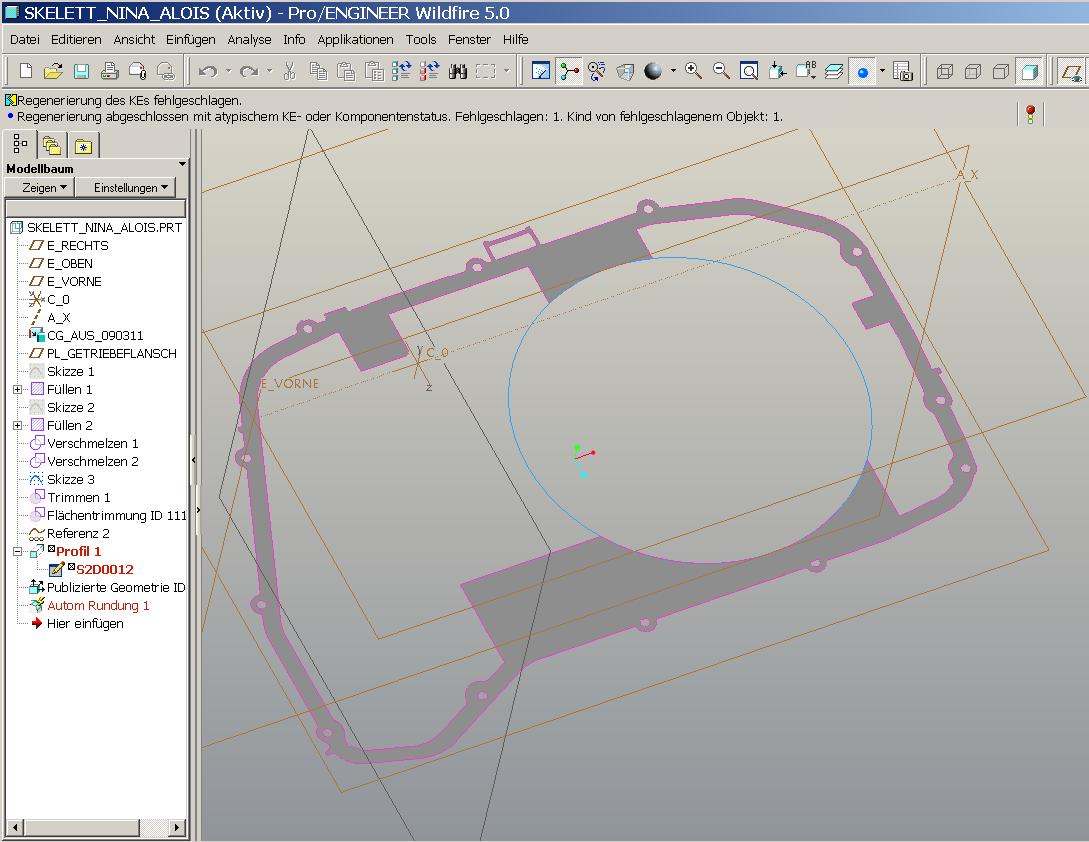Open the Modellbaum header dropdown arrow
This screenshot has height=842, width=1089.
[x=183, y=165]
